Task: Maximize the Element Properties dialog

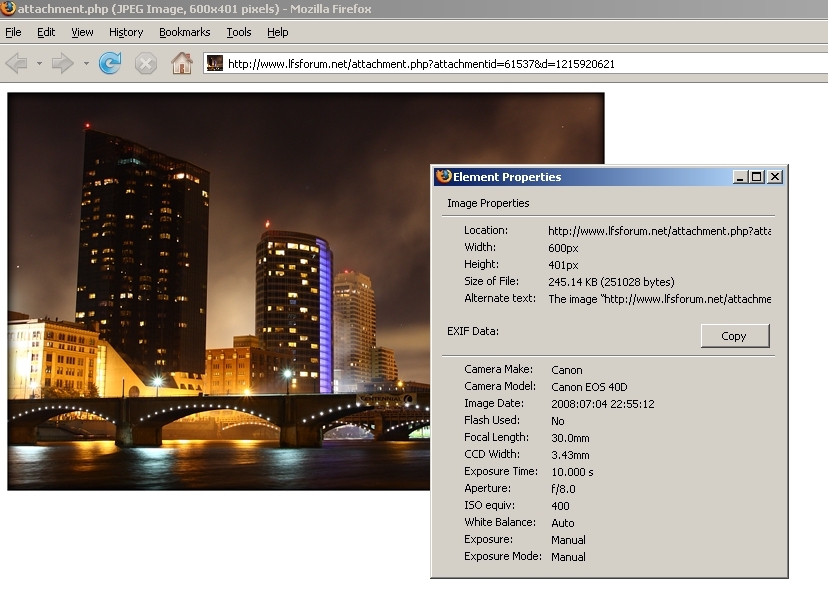Action: pos(757,177)
